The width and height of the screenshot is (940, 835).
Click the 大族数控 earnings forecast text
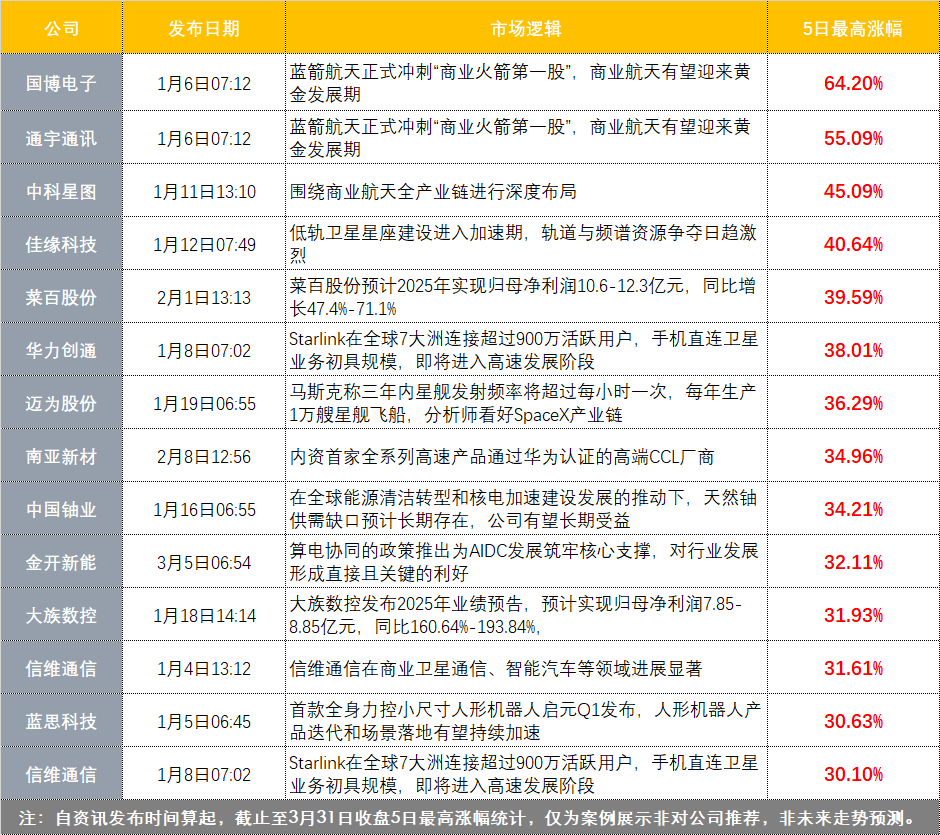[515, 615]
